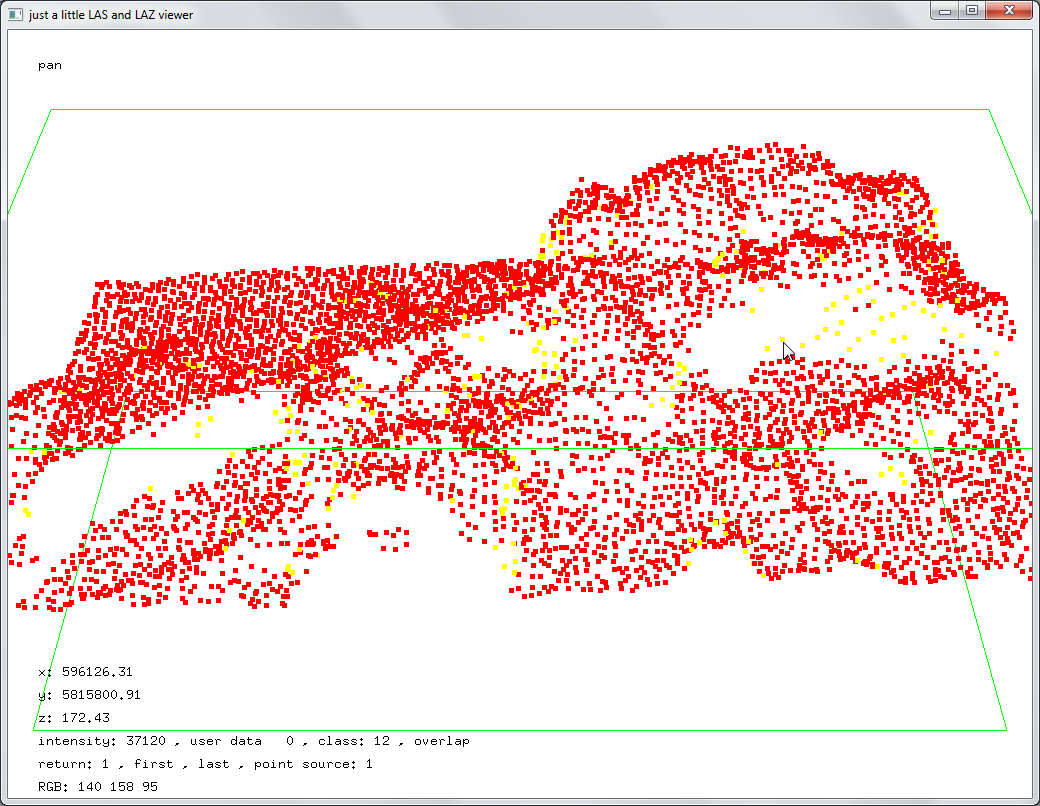The width and height of the screenshot is (1040, 806).
Task: Click the "first" return flag text
Action: click(x=153, y=764)
